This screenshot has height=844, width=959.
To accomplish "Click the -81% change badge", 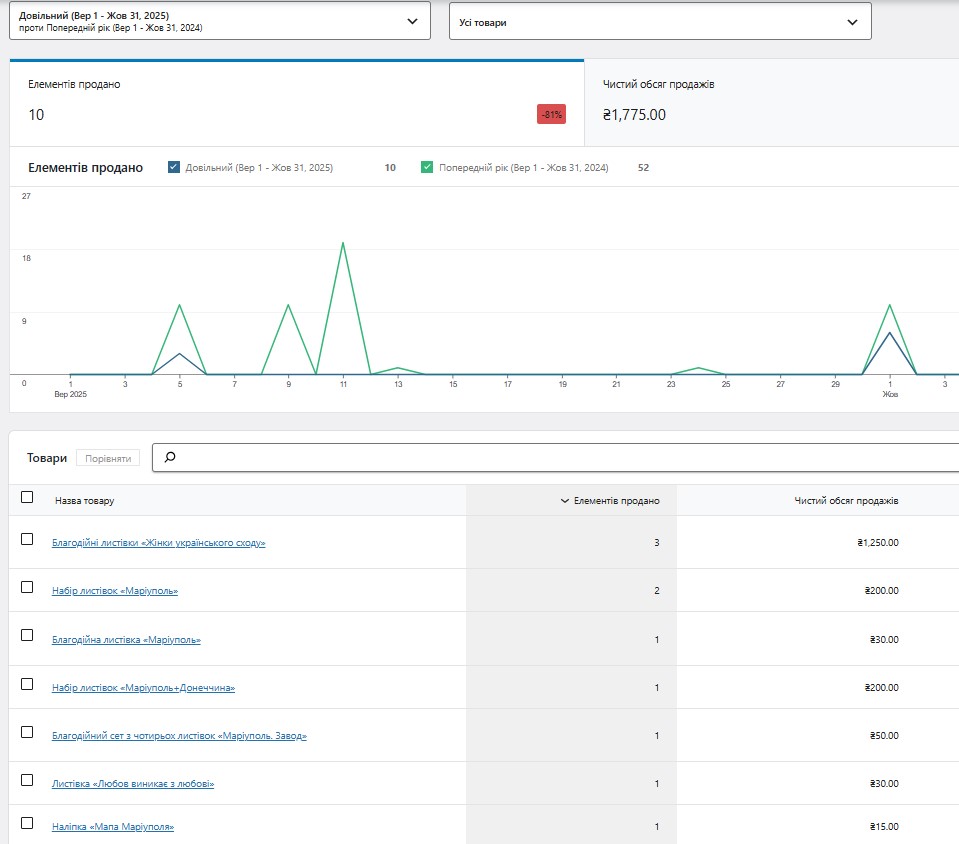I will (x=551, y=115).
